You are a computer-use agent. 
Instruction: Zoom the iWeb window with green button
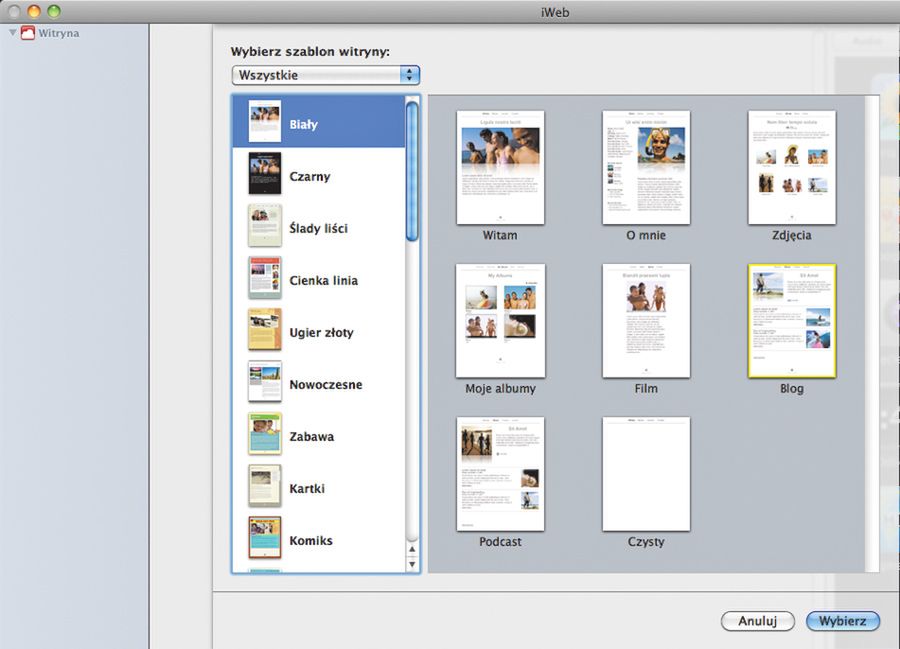pyautogui.click(x=53, y=11)
